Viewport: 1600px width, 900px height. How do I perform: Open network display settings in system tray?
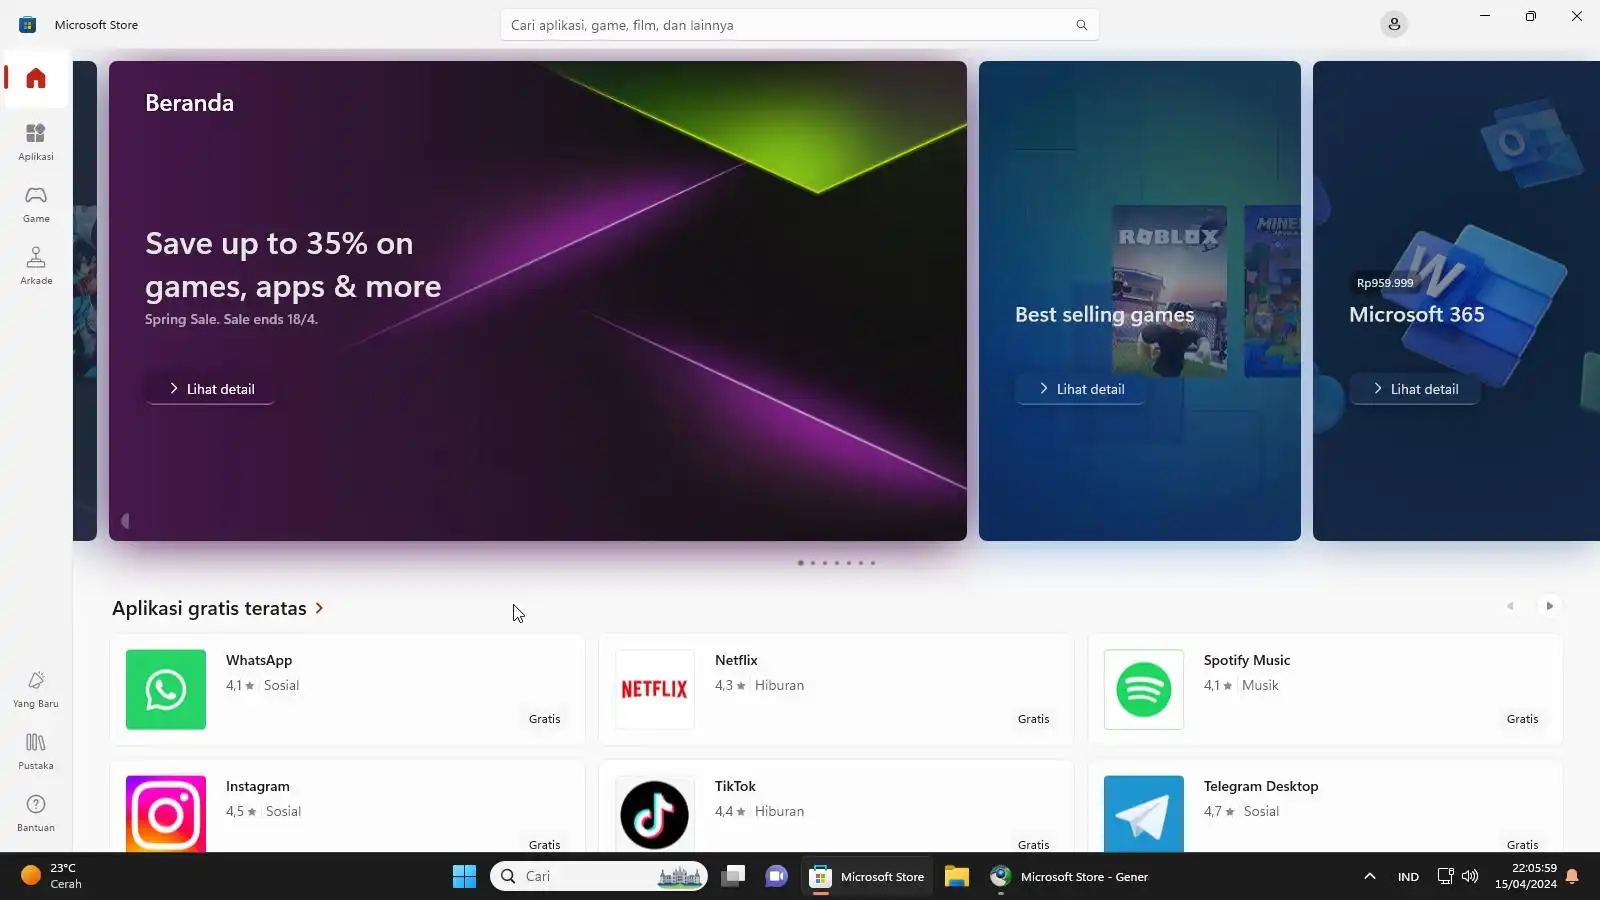pyautogui.click(x=1445, y=877)
